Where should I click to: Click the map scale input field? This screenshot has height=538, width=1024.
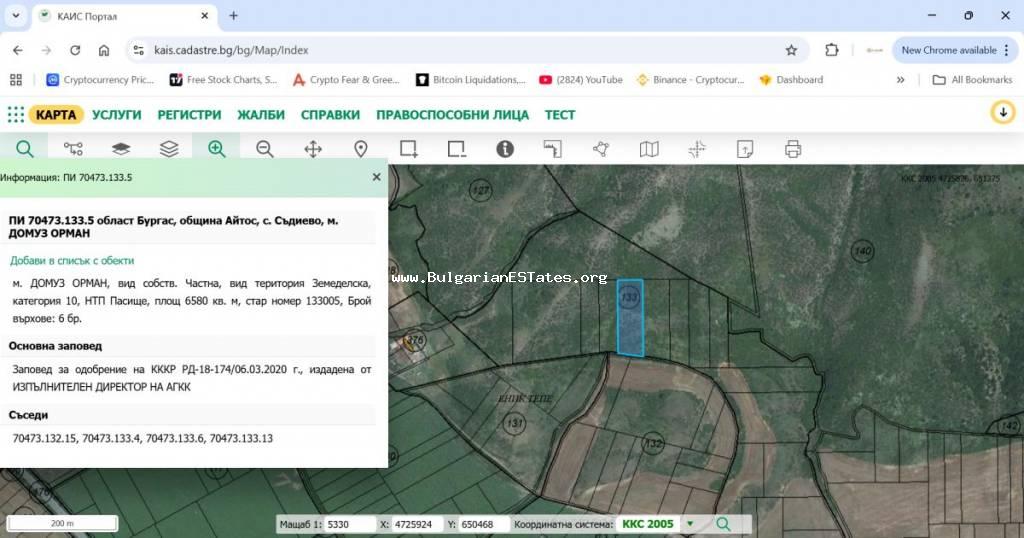coord(350,524)
